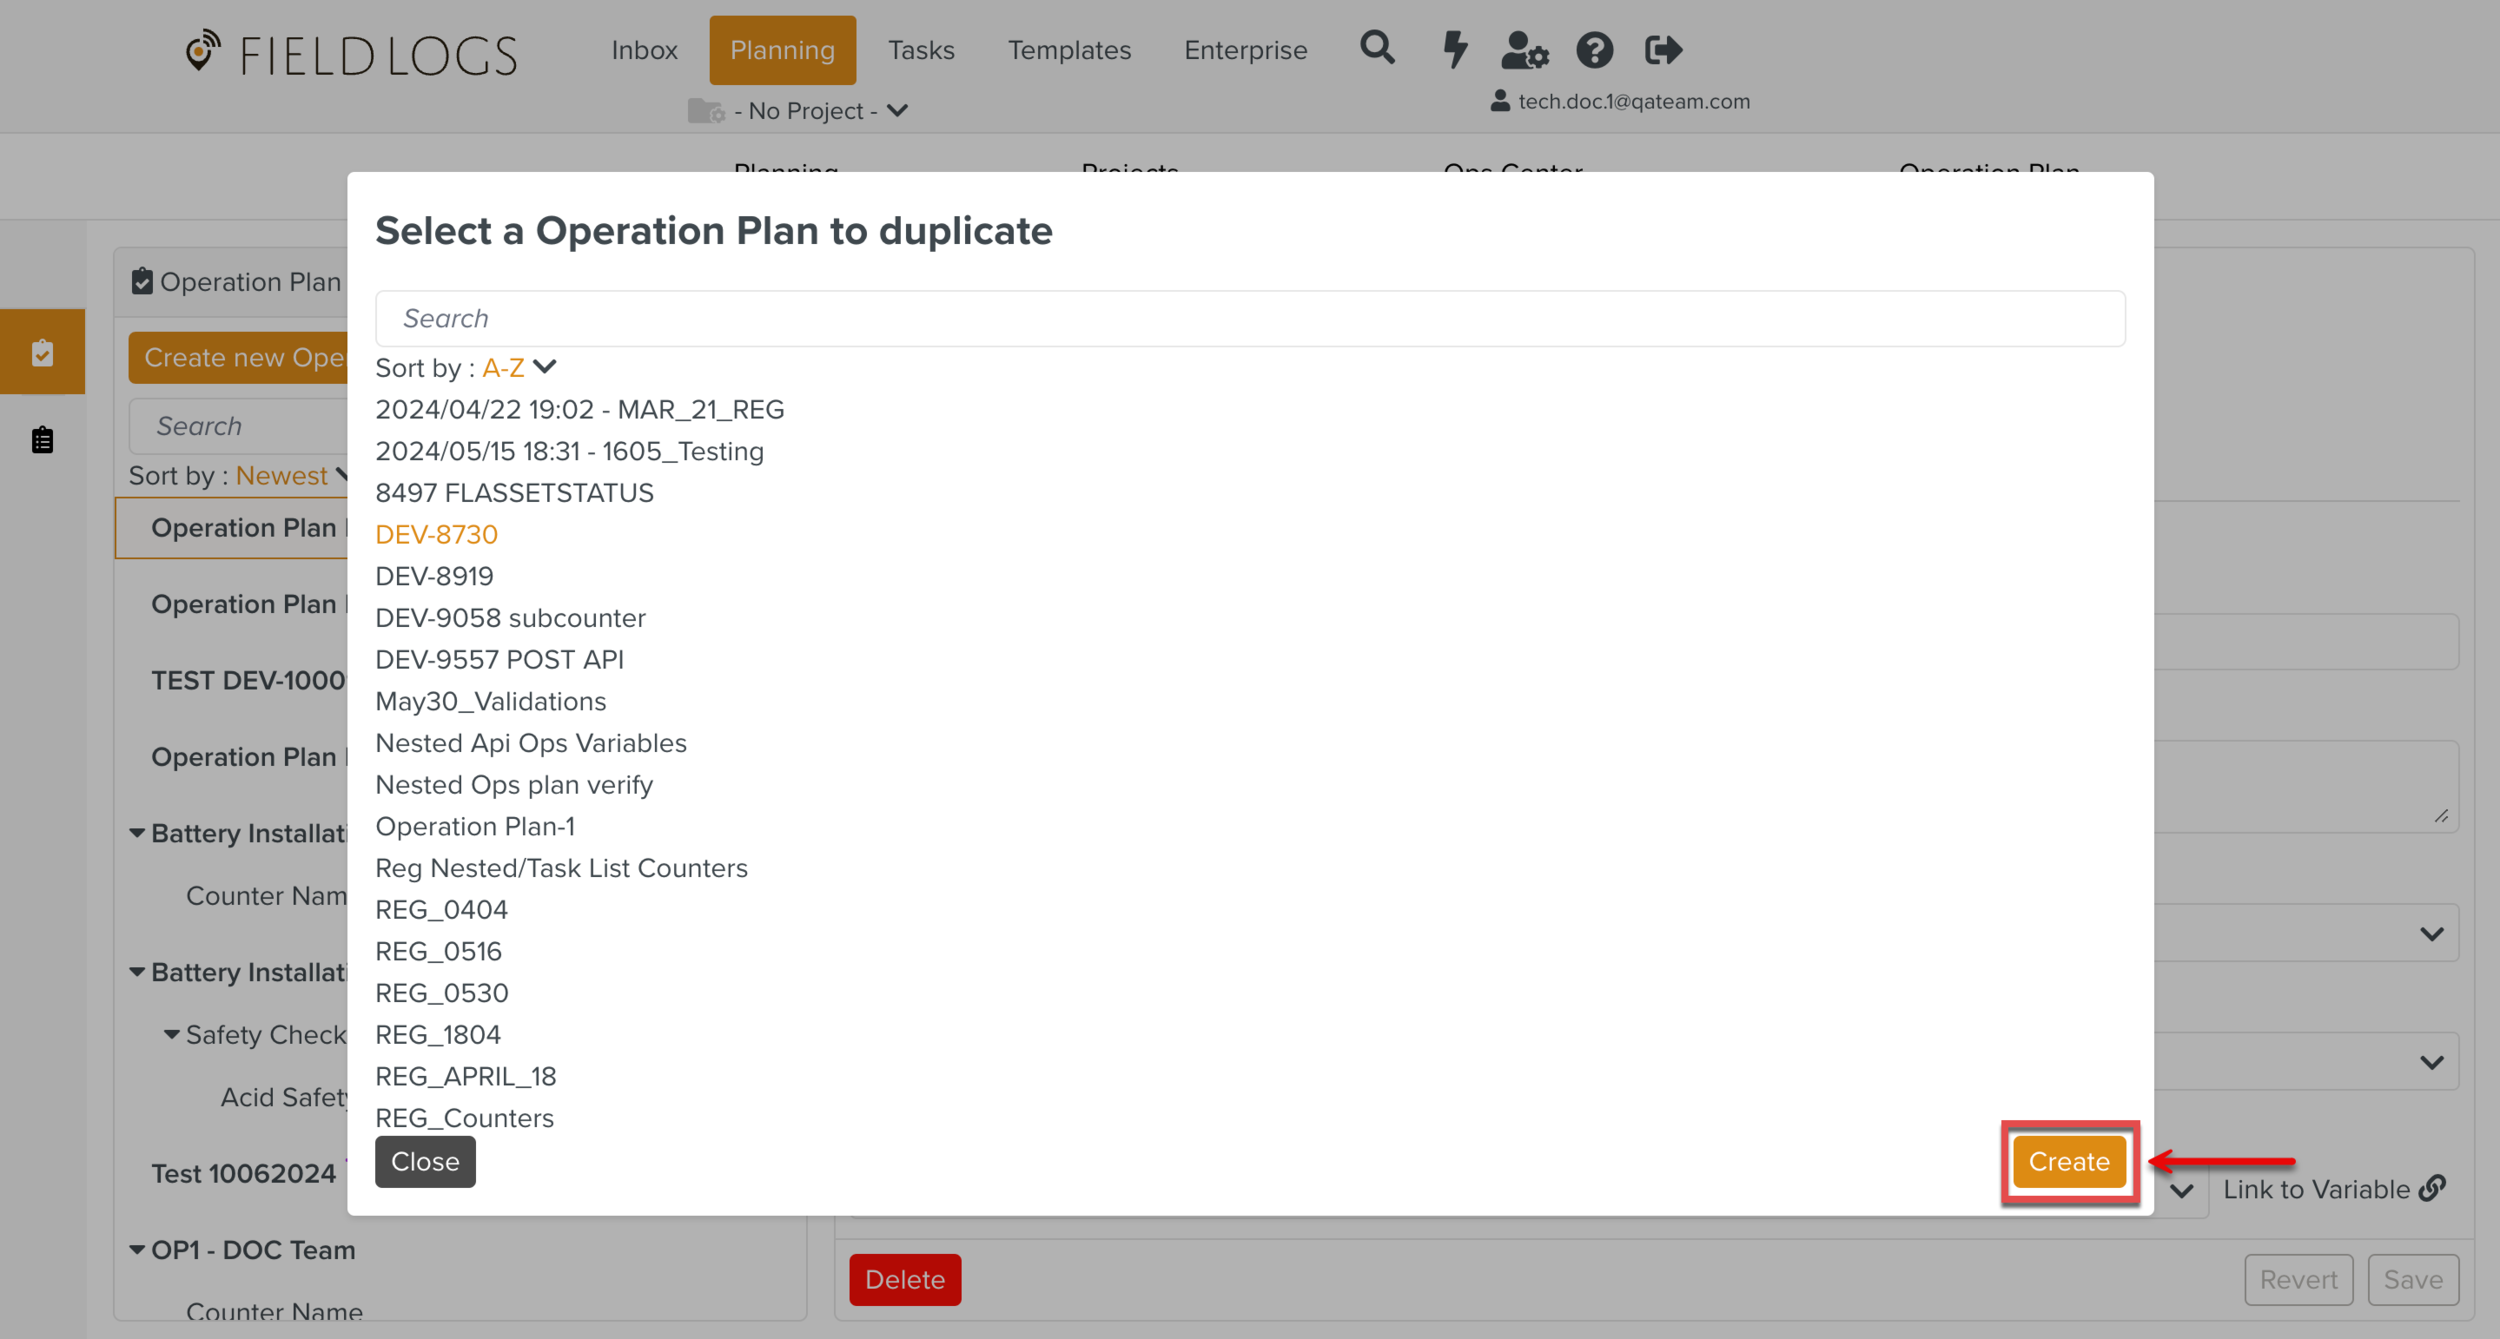Click the Create button in dialog
This screenshot has height=1339, width=2500.
point(2068,1161)
